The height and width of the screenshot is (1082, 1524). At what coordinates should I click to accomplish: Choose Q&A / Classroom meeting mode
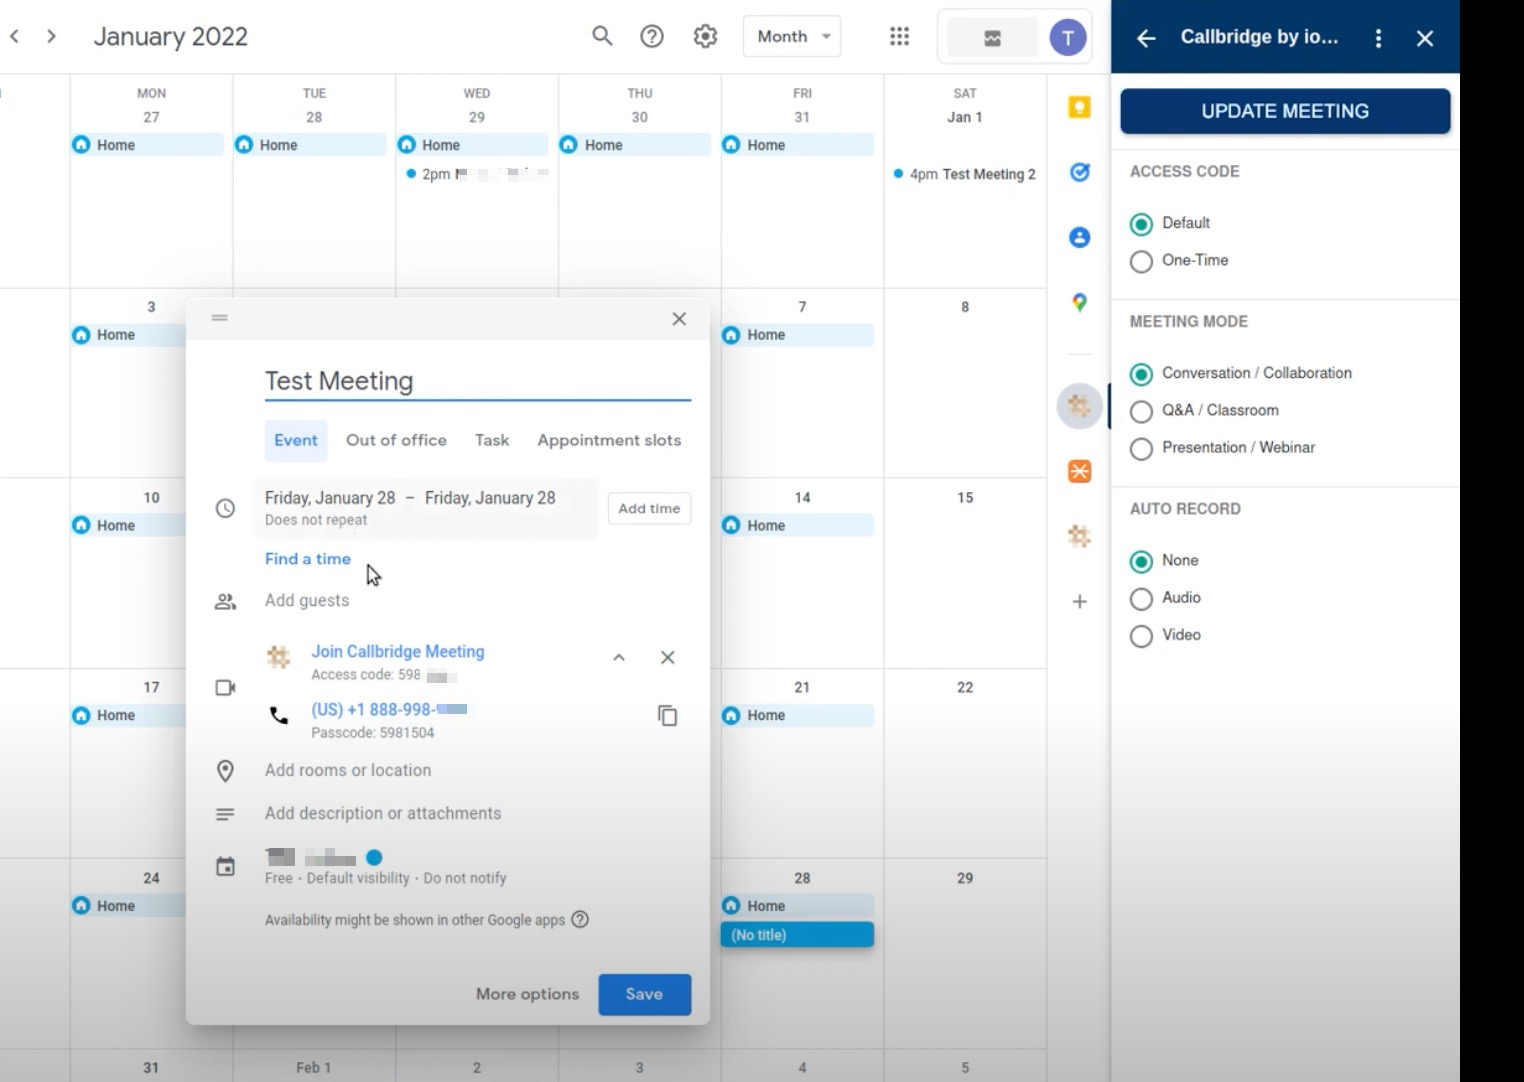click(1141, 412)
